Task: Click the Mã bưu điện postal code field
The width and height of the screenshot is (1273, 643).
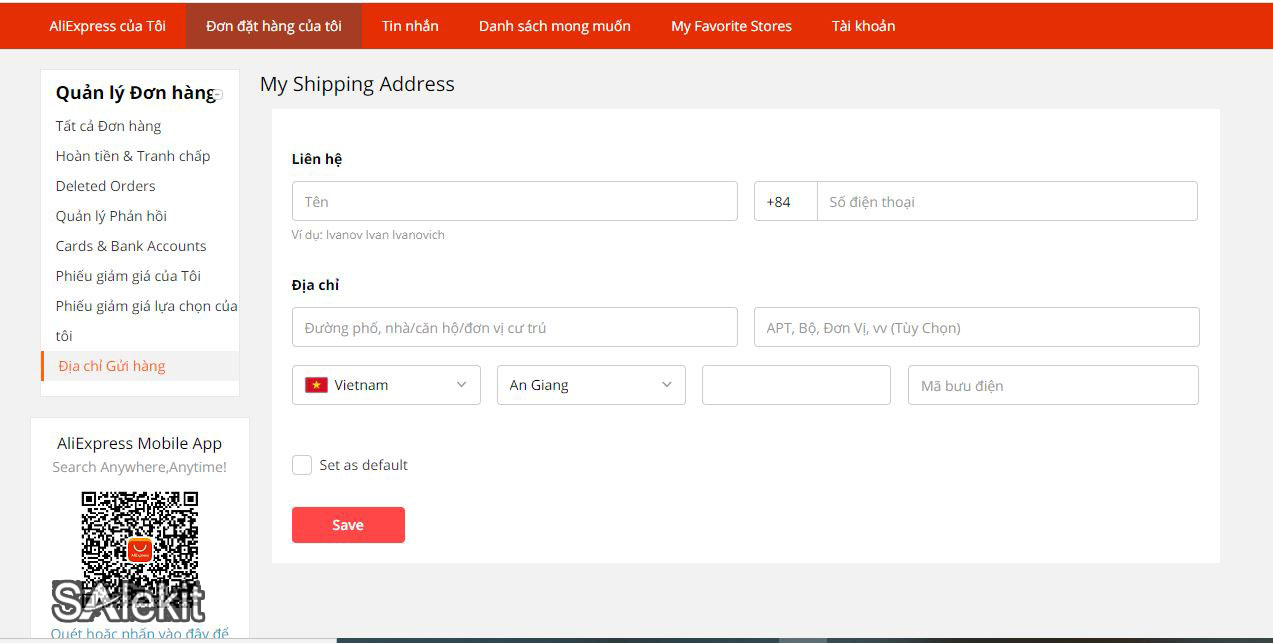Action: click(x=1051, y=384)
